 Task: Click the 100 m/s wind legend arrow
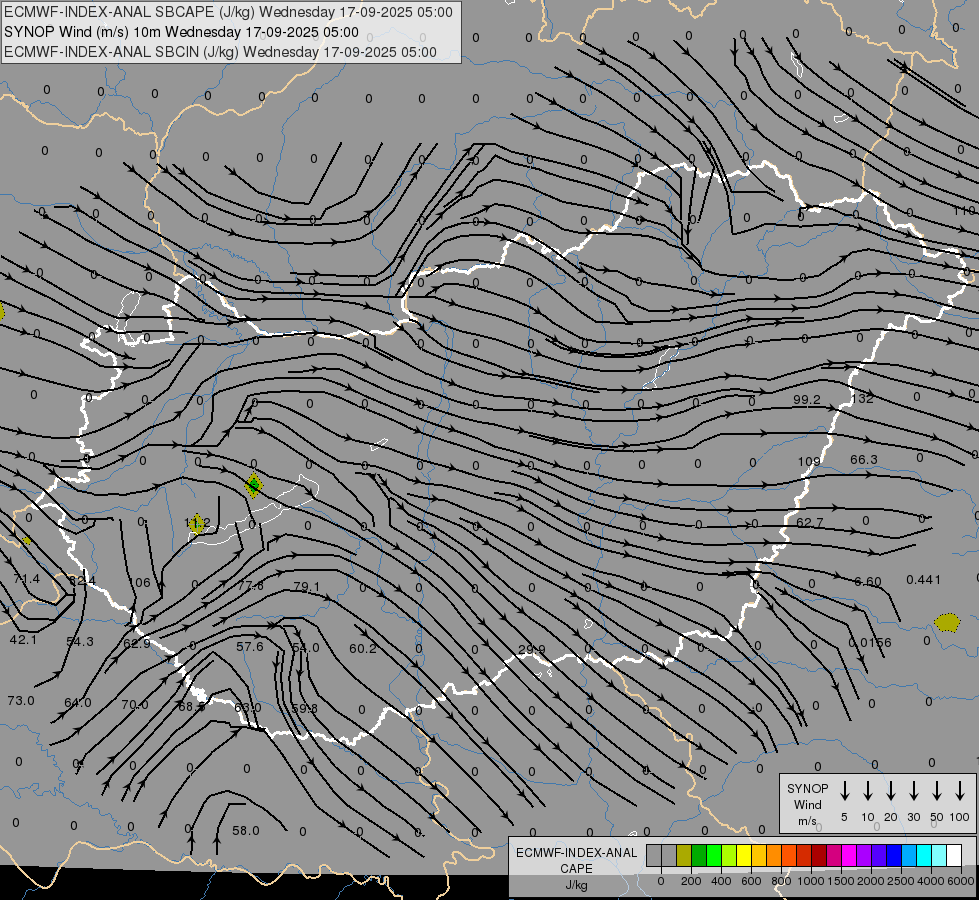click(960, 791)
